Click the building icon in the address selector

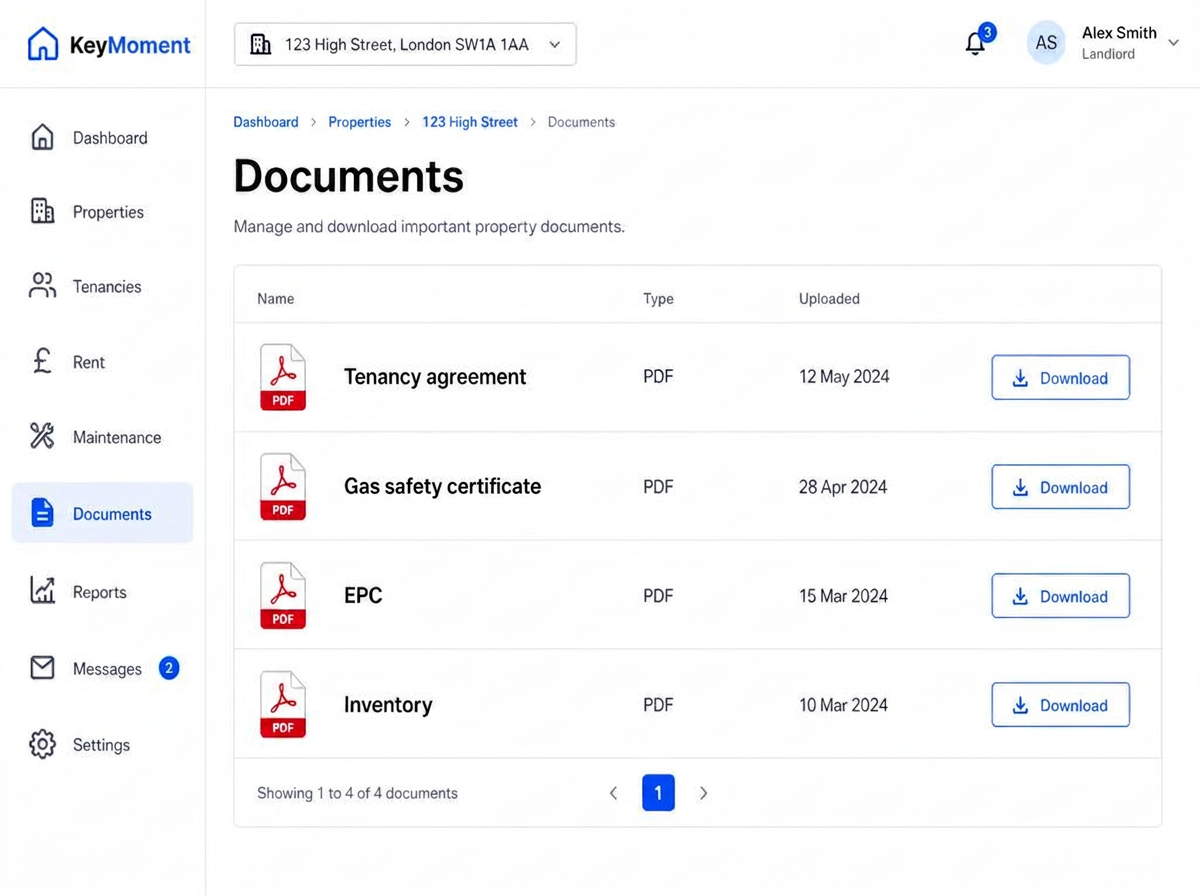(261, 44)
